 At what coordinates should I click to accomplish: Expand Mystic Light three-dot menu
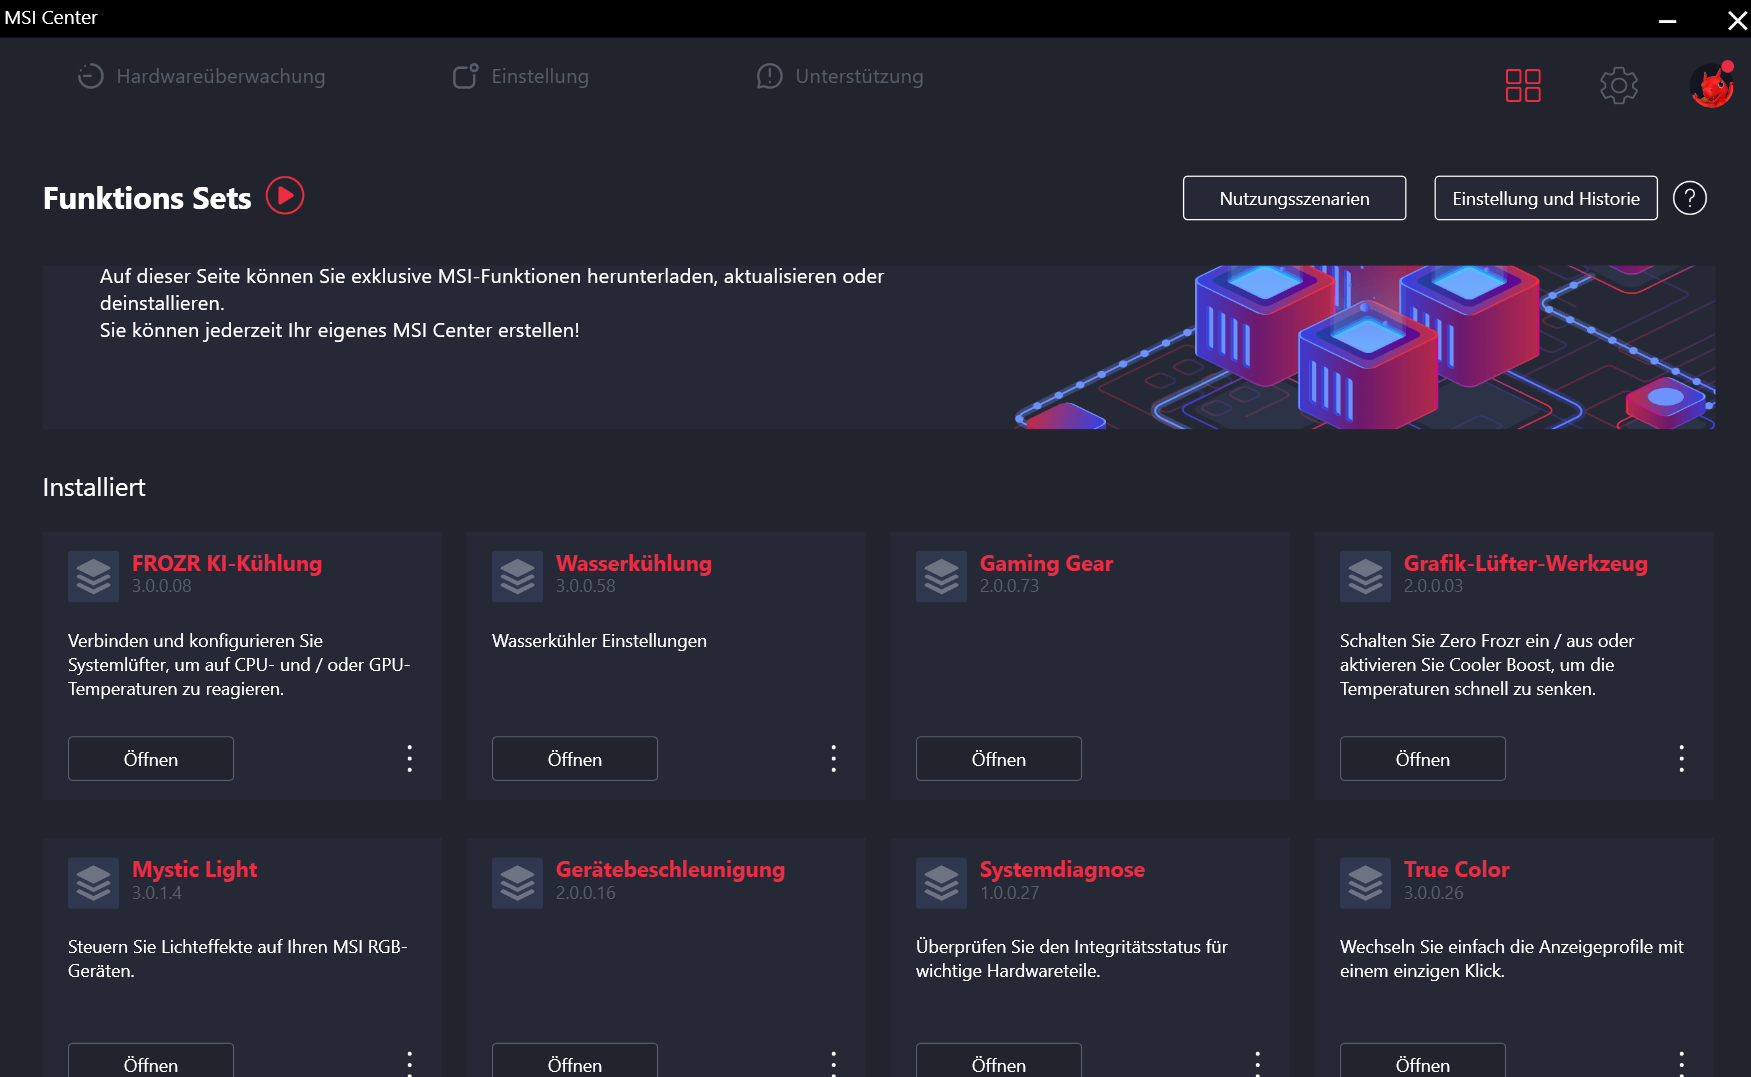410,1063
